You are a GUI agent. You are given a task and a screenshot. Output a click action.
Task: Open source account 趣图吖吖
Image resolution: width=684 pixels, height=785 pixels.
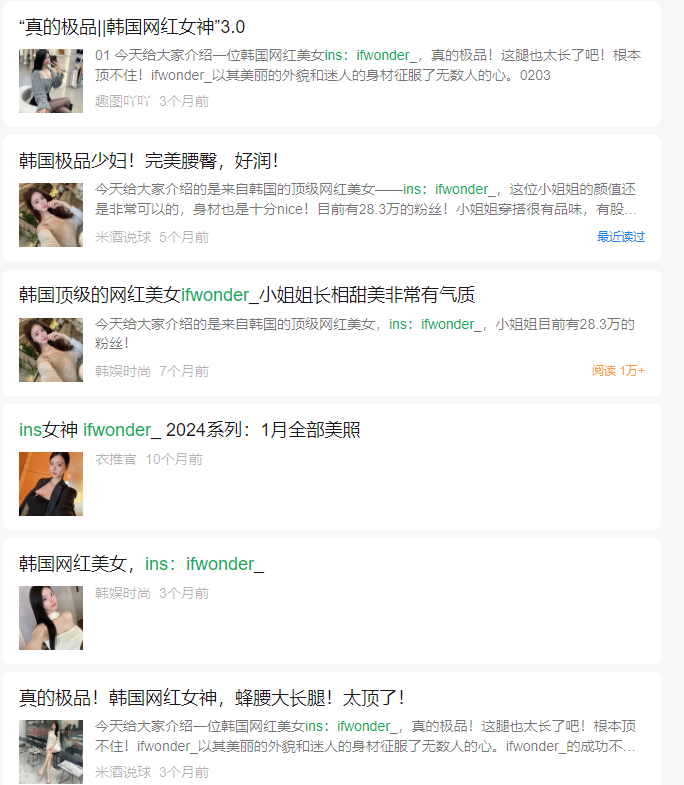click(x=123, y=101)
